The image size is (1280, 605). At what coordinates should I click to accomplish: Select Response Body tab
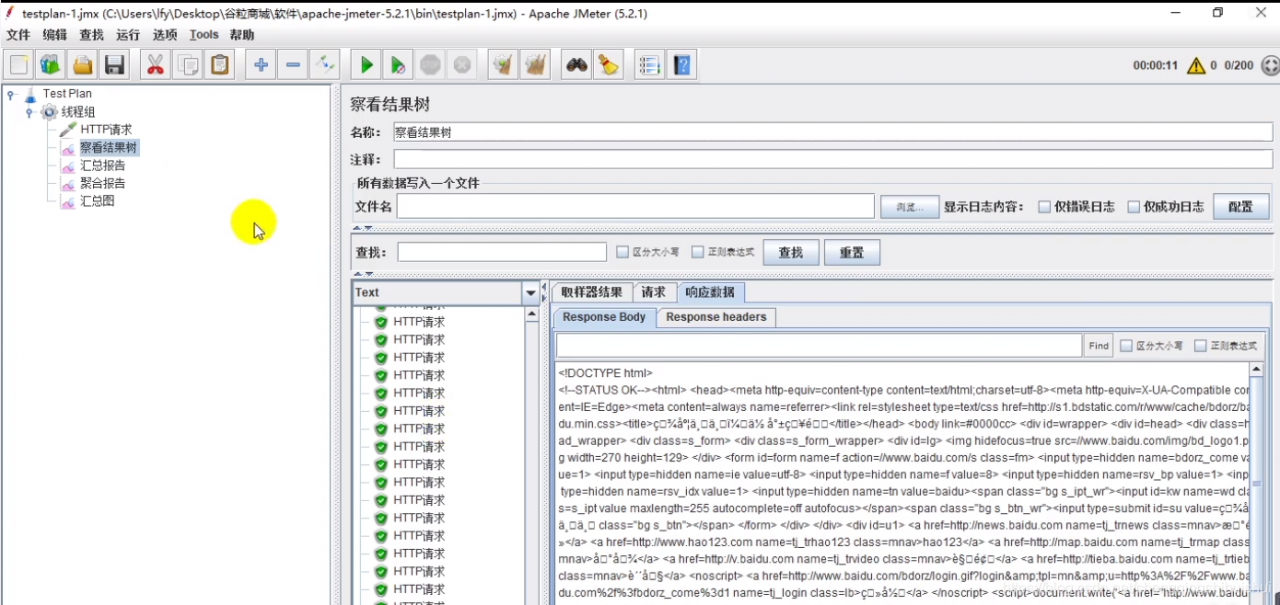point(604,317)
